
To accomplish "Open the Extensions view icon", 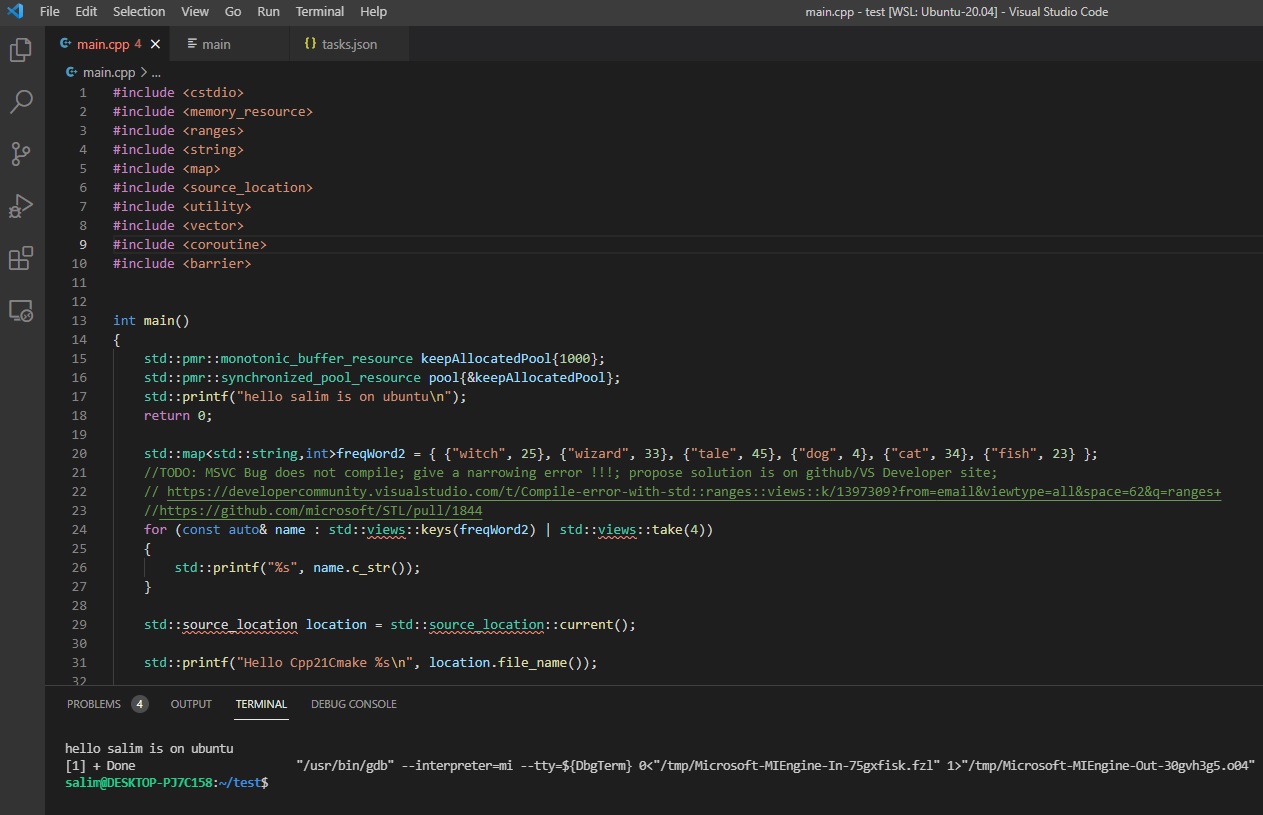I will [x=21, y=258].
